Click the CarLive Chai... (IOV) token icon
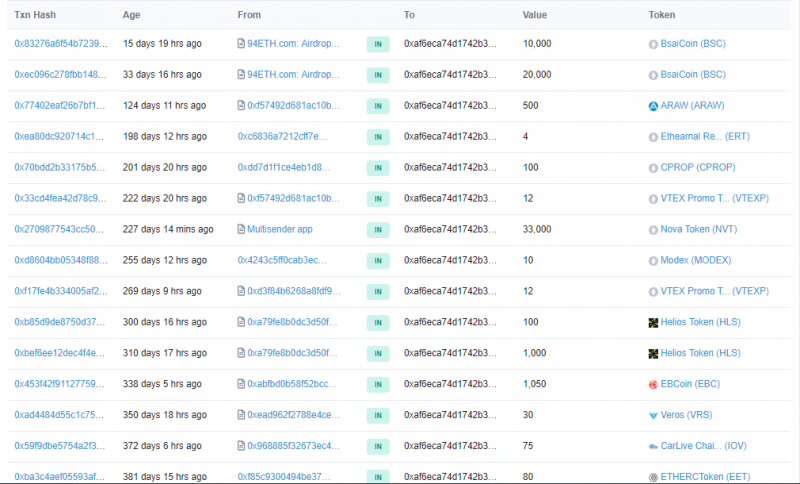This screenshot has width=800, height=484. coord(653,447)
